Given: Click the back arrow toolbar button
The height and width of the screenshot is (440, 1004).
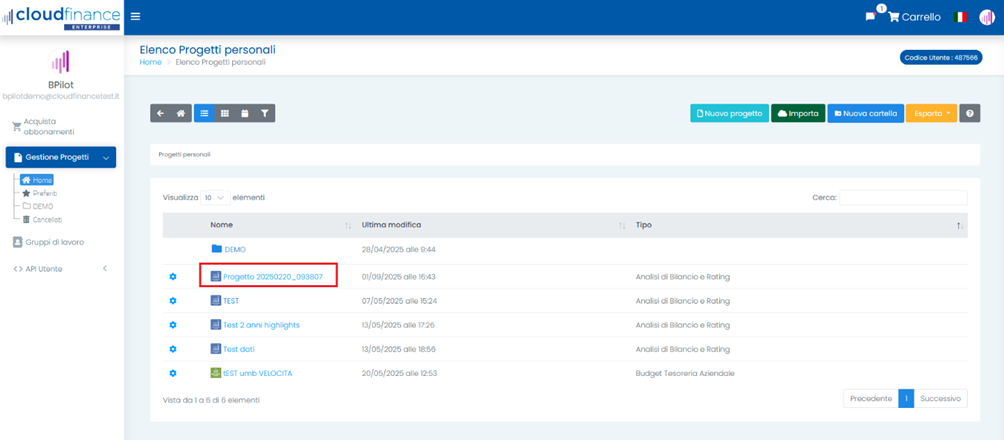Looking at the screenshot, I should 160,114.
